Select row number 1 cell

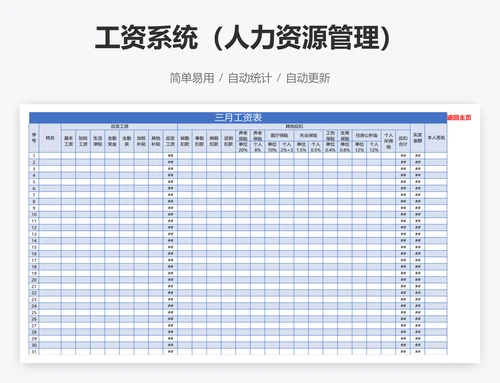pyautogui.click(x=34, y=156)
